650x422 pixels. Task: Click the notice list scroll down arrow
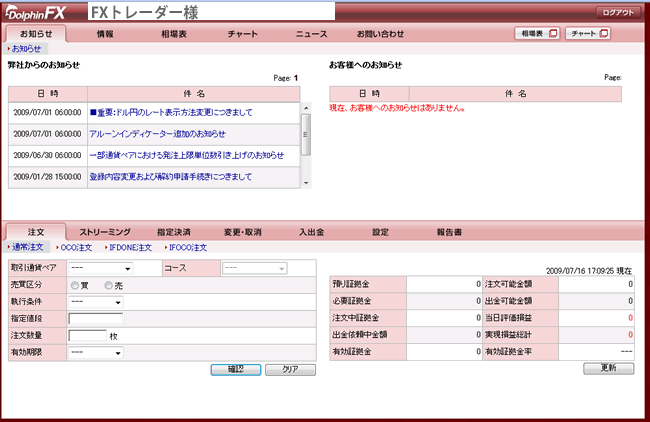tap(306, 183)
